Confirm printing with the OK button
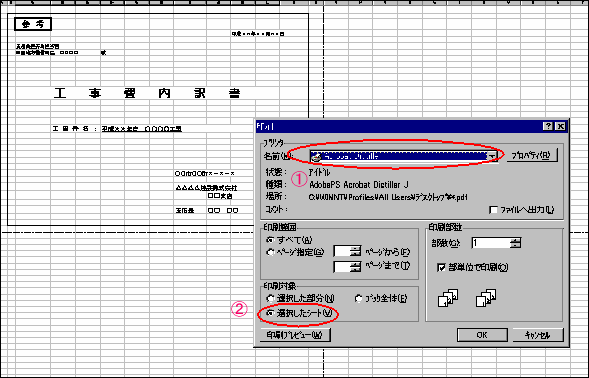Viewport: 589px width, 378px height. tap(482, 335)
